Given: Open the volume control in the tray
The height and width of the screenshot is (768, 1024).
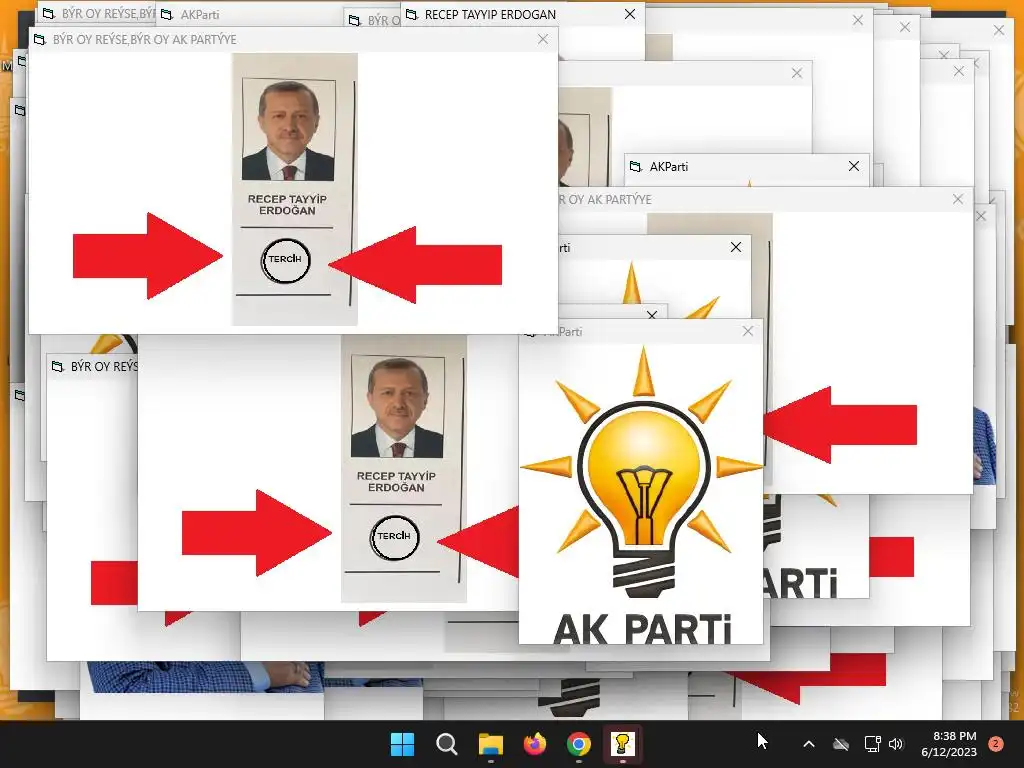Looking at the screenshot, I should [x=895, y=744].
